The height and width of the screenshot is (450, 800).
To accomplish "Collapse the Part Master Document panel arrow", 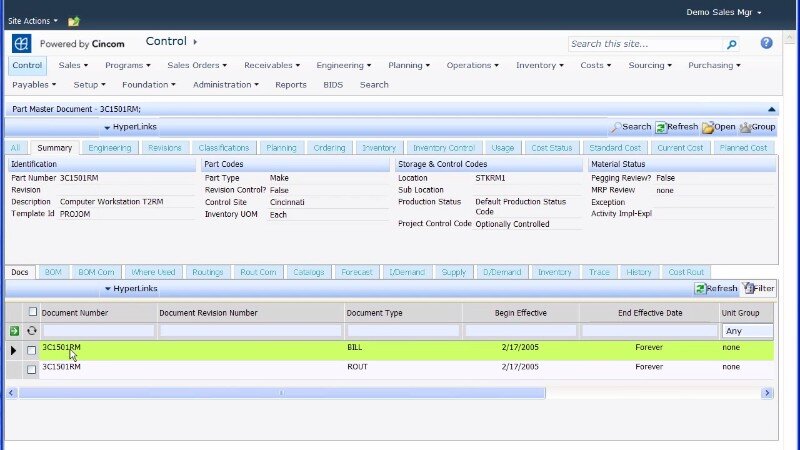I will 771,109.
